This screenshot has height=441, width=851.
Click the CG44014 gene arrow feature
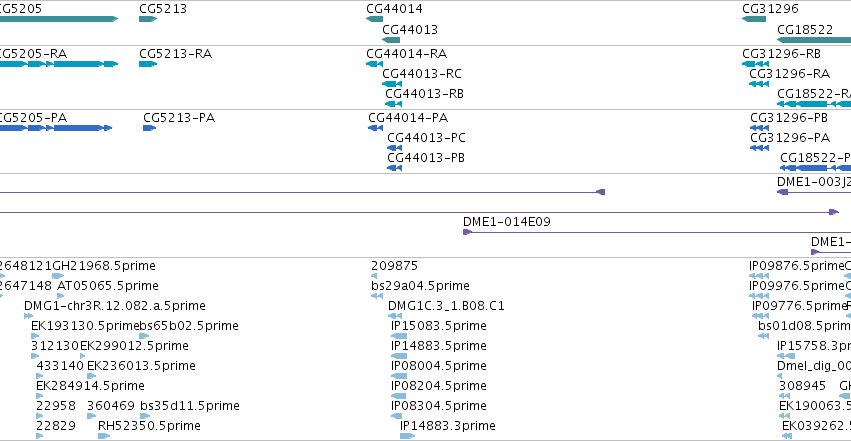click(x=374, y=19)
